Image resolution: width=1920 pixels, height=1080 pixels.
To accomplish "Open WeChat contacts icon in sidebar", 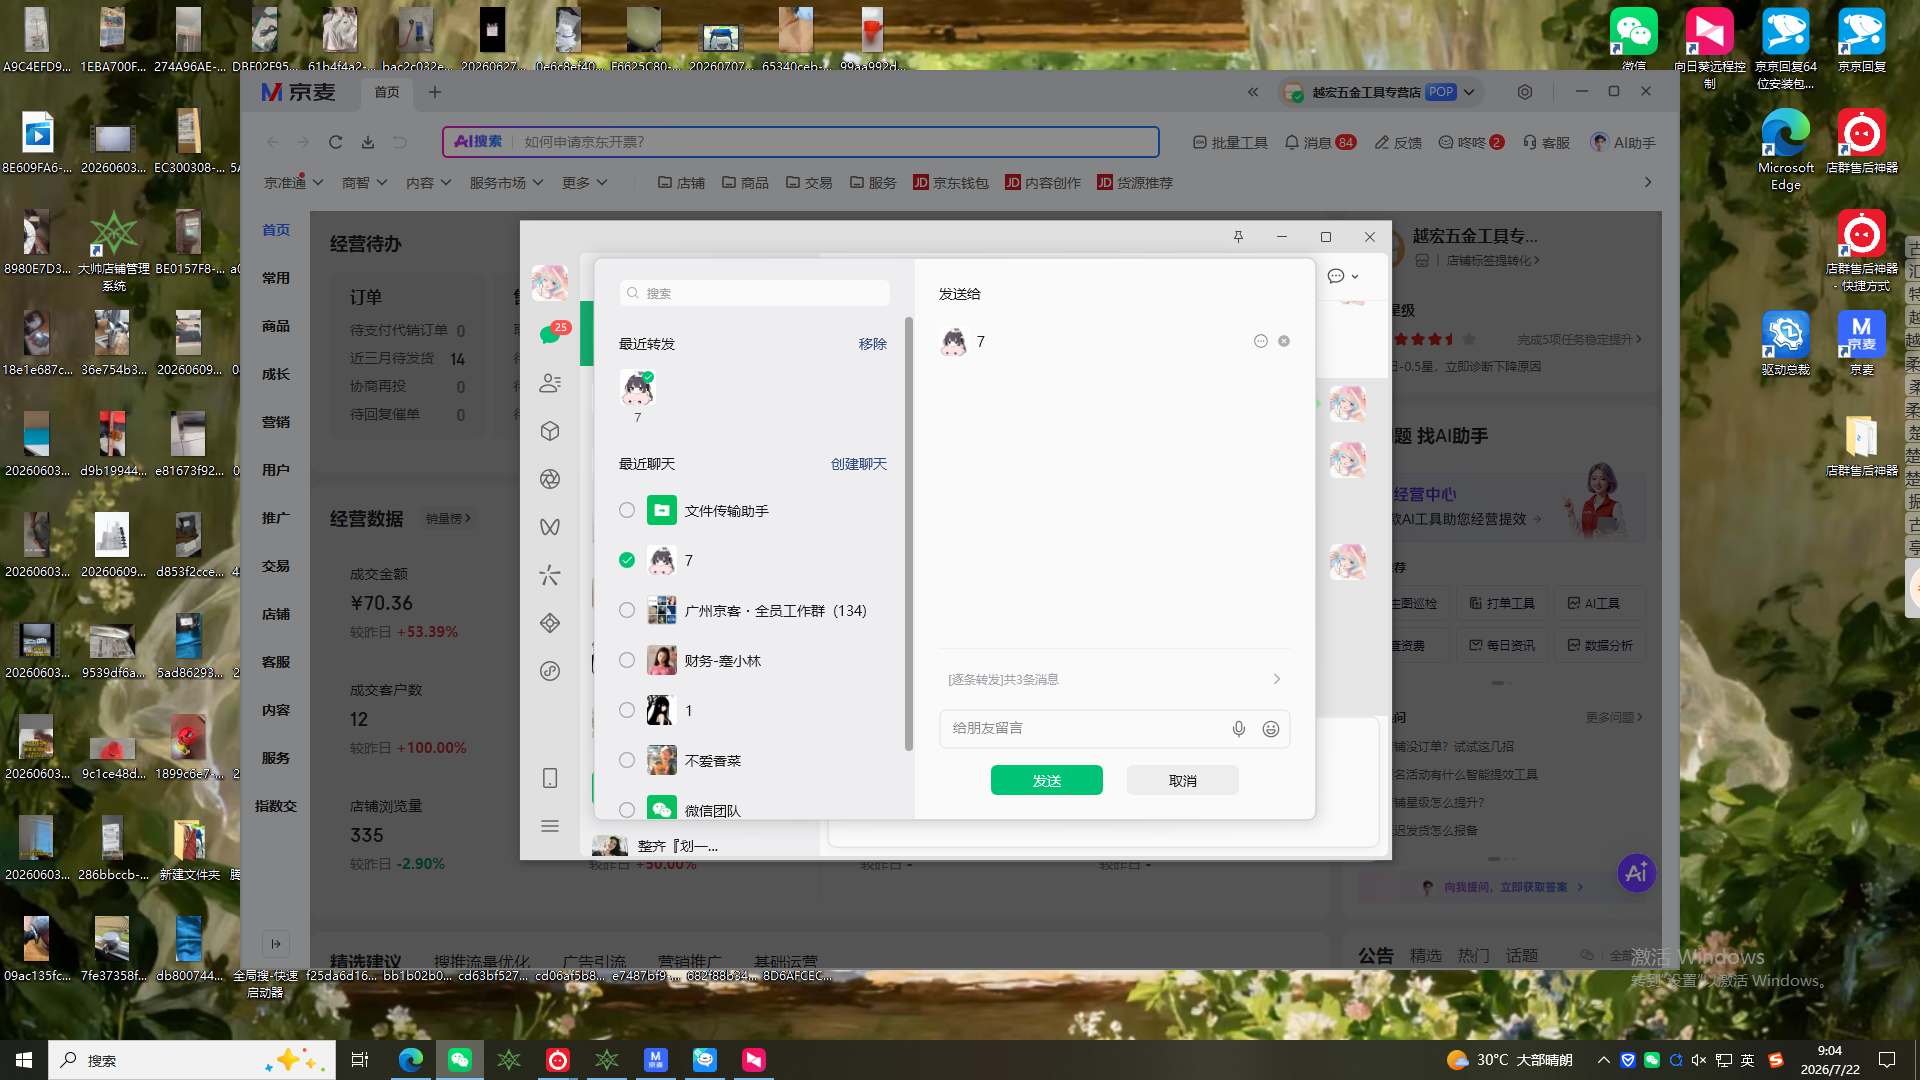I will click(x=550, y=383).
